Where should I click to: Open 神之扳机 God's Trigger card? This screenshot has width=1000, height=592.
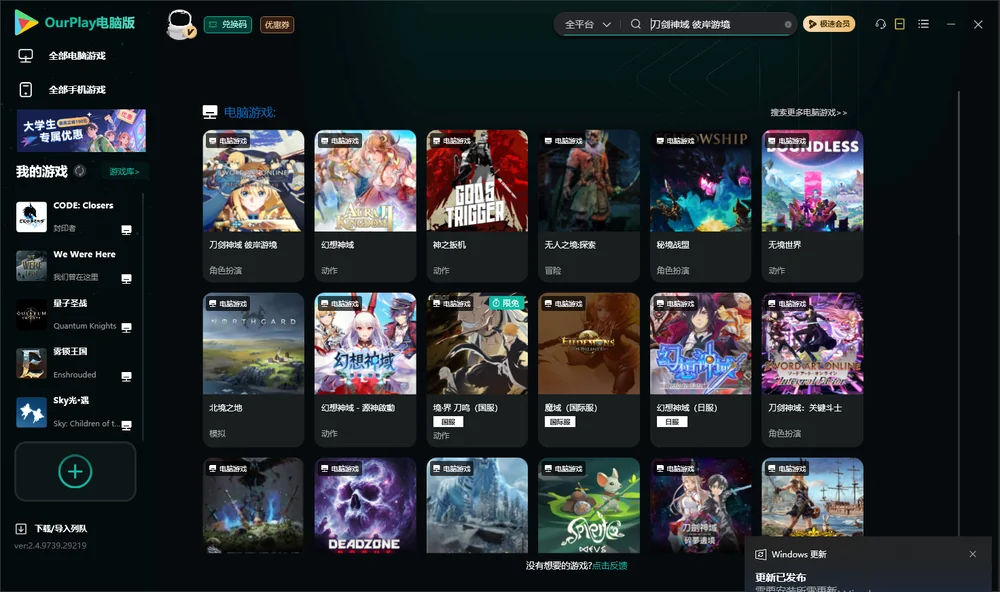tap(477, 205)
